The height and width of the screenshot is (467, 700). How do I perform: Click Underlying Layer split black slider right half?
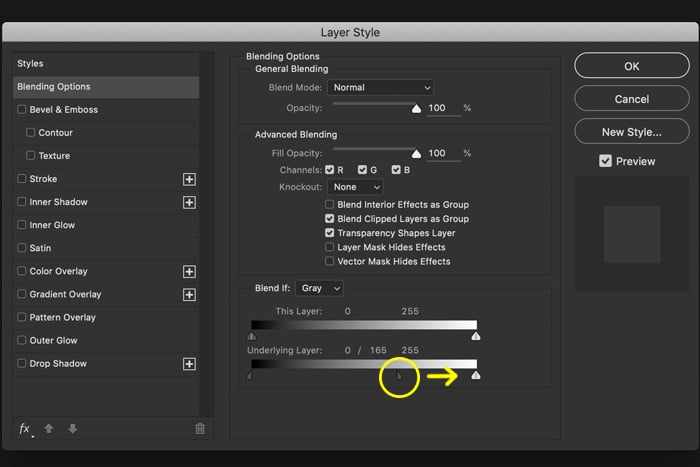pyautogui.click(x=400, y=375)
